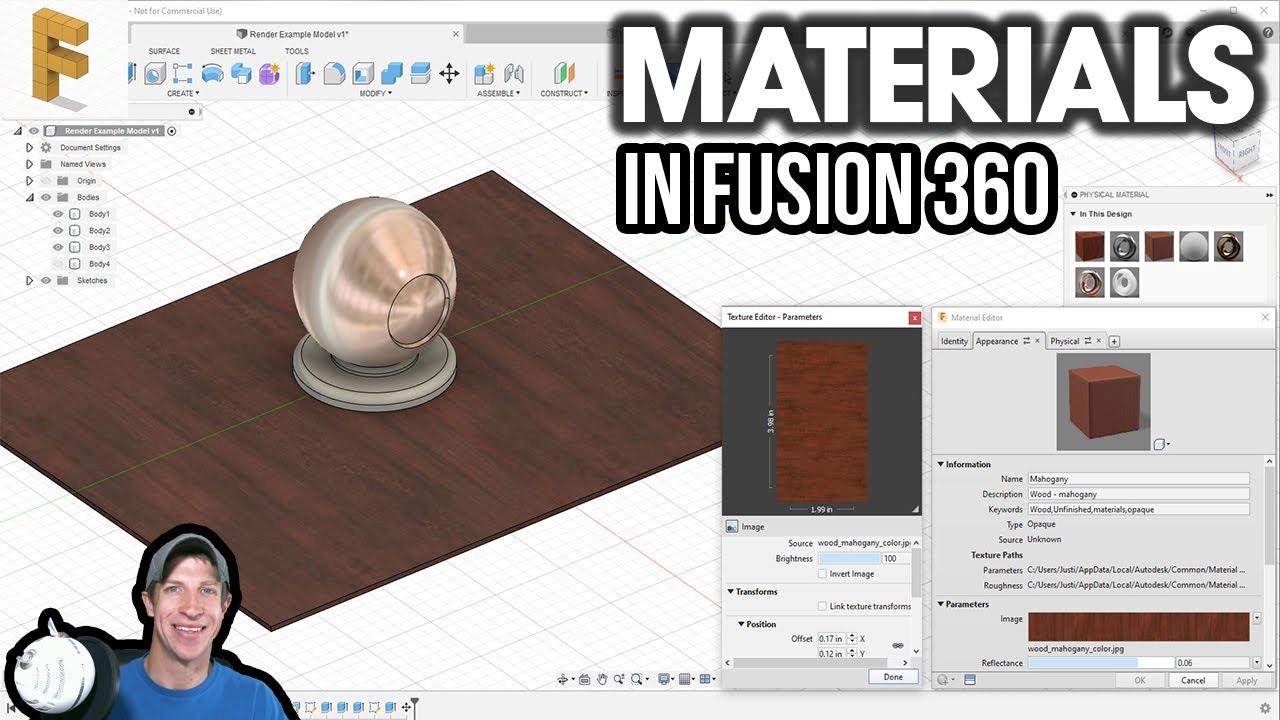Select the Hole tool in Create group
1280x720 pixels.
[x=154, y=73]
